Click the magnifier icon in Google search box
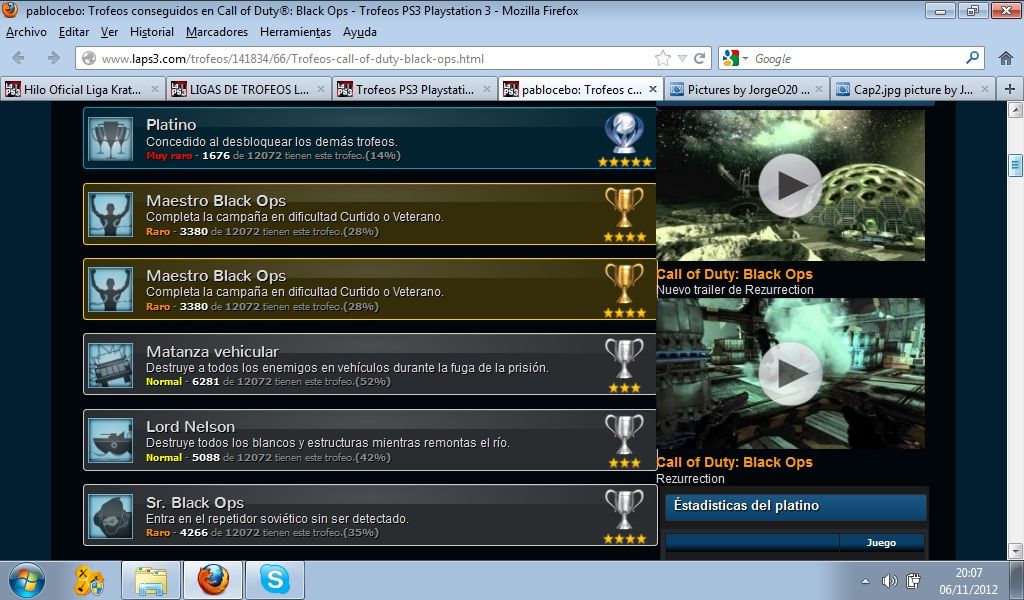The image size is (1024, 600). (x=972, y=58)
